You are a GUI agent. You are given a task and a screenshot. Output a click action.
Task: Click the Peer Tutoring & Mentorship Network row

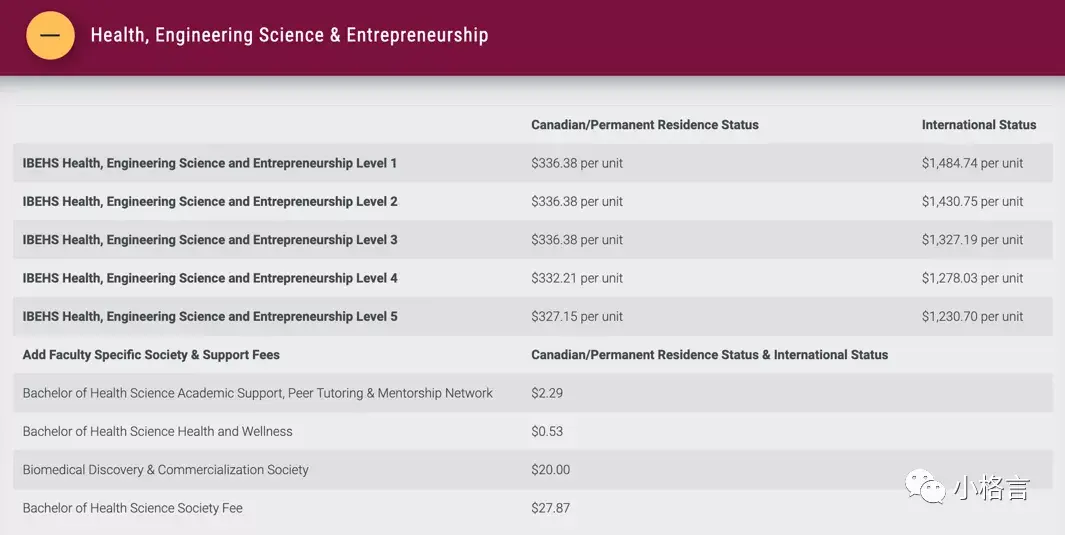click(257, 393)
